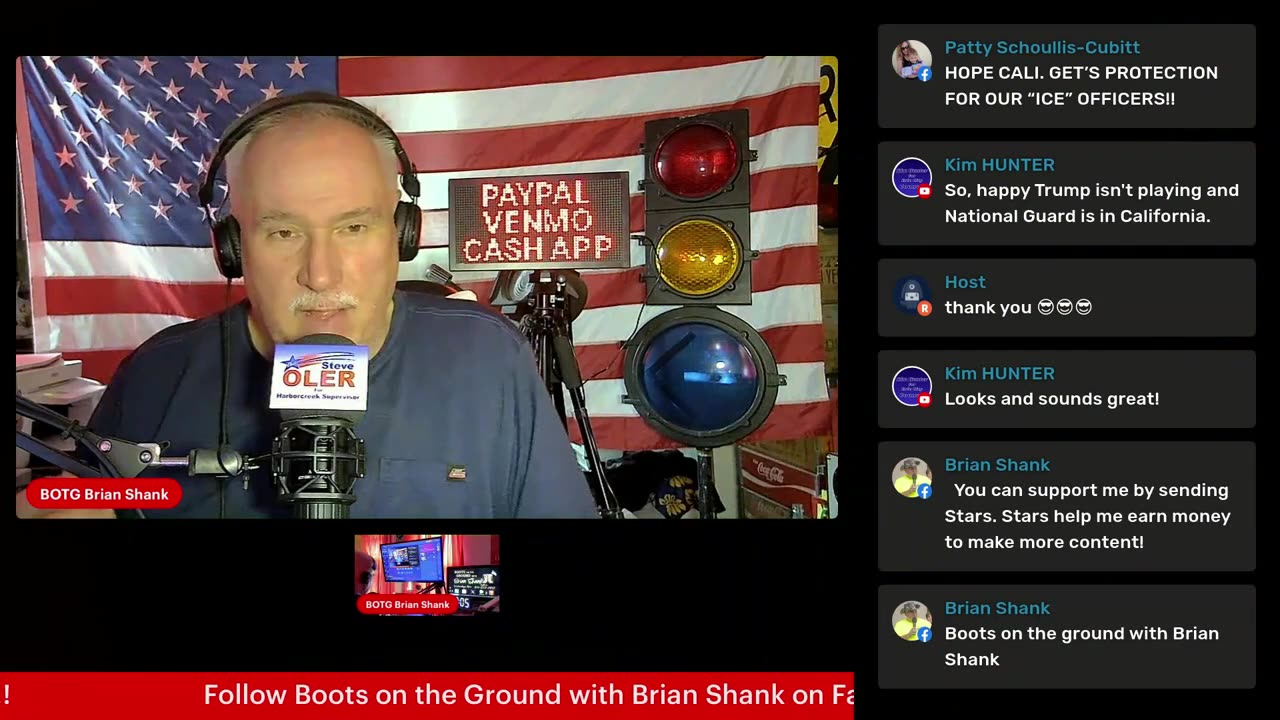Select the small secondary camera thumbnail
Image resolution: width=1280 pixels, height=720 pixels.
427,574
